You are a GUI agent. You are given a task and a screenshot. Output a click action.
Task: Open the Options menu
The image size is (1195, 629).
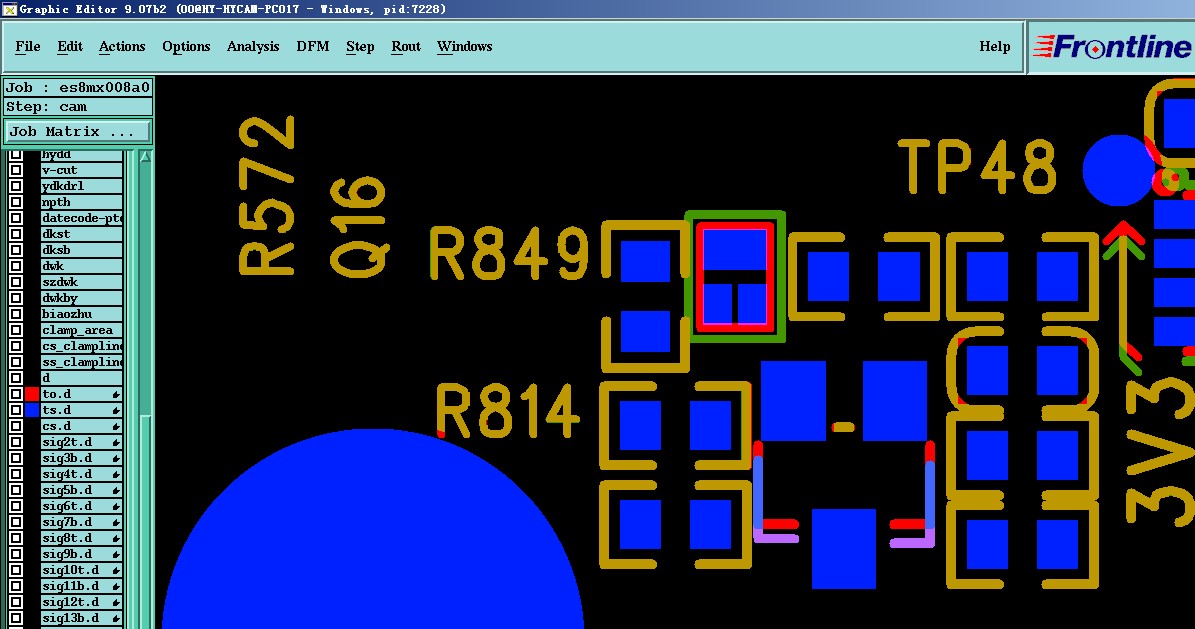[x=186, y=47]
